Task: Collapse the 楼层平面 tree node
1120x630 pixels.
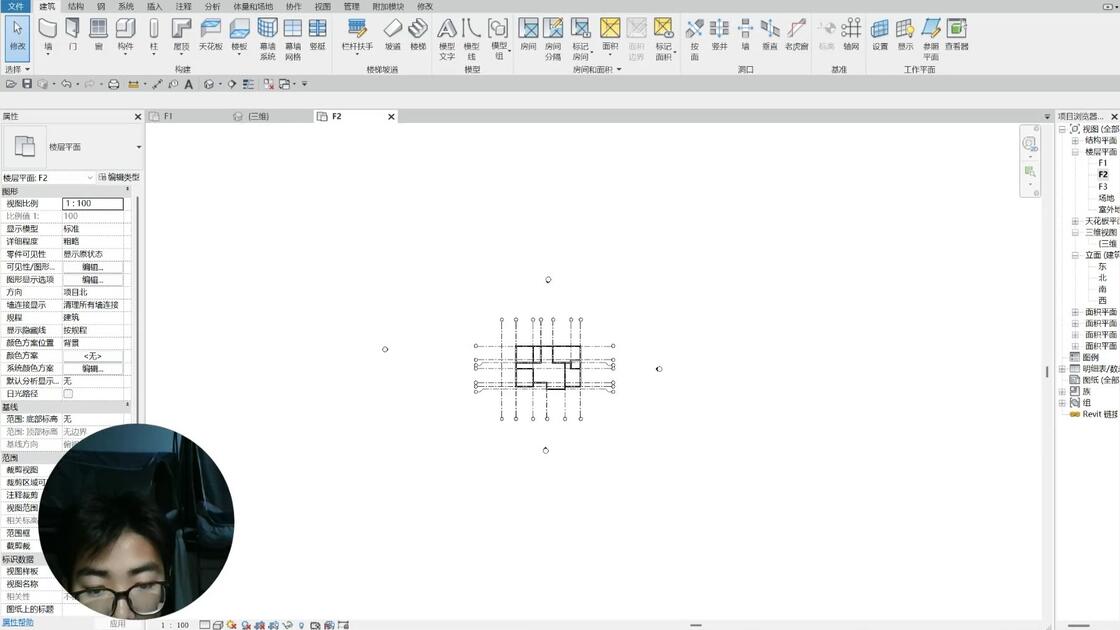Action: (x=1075, y=152)
